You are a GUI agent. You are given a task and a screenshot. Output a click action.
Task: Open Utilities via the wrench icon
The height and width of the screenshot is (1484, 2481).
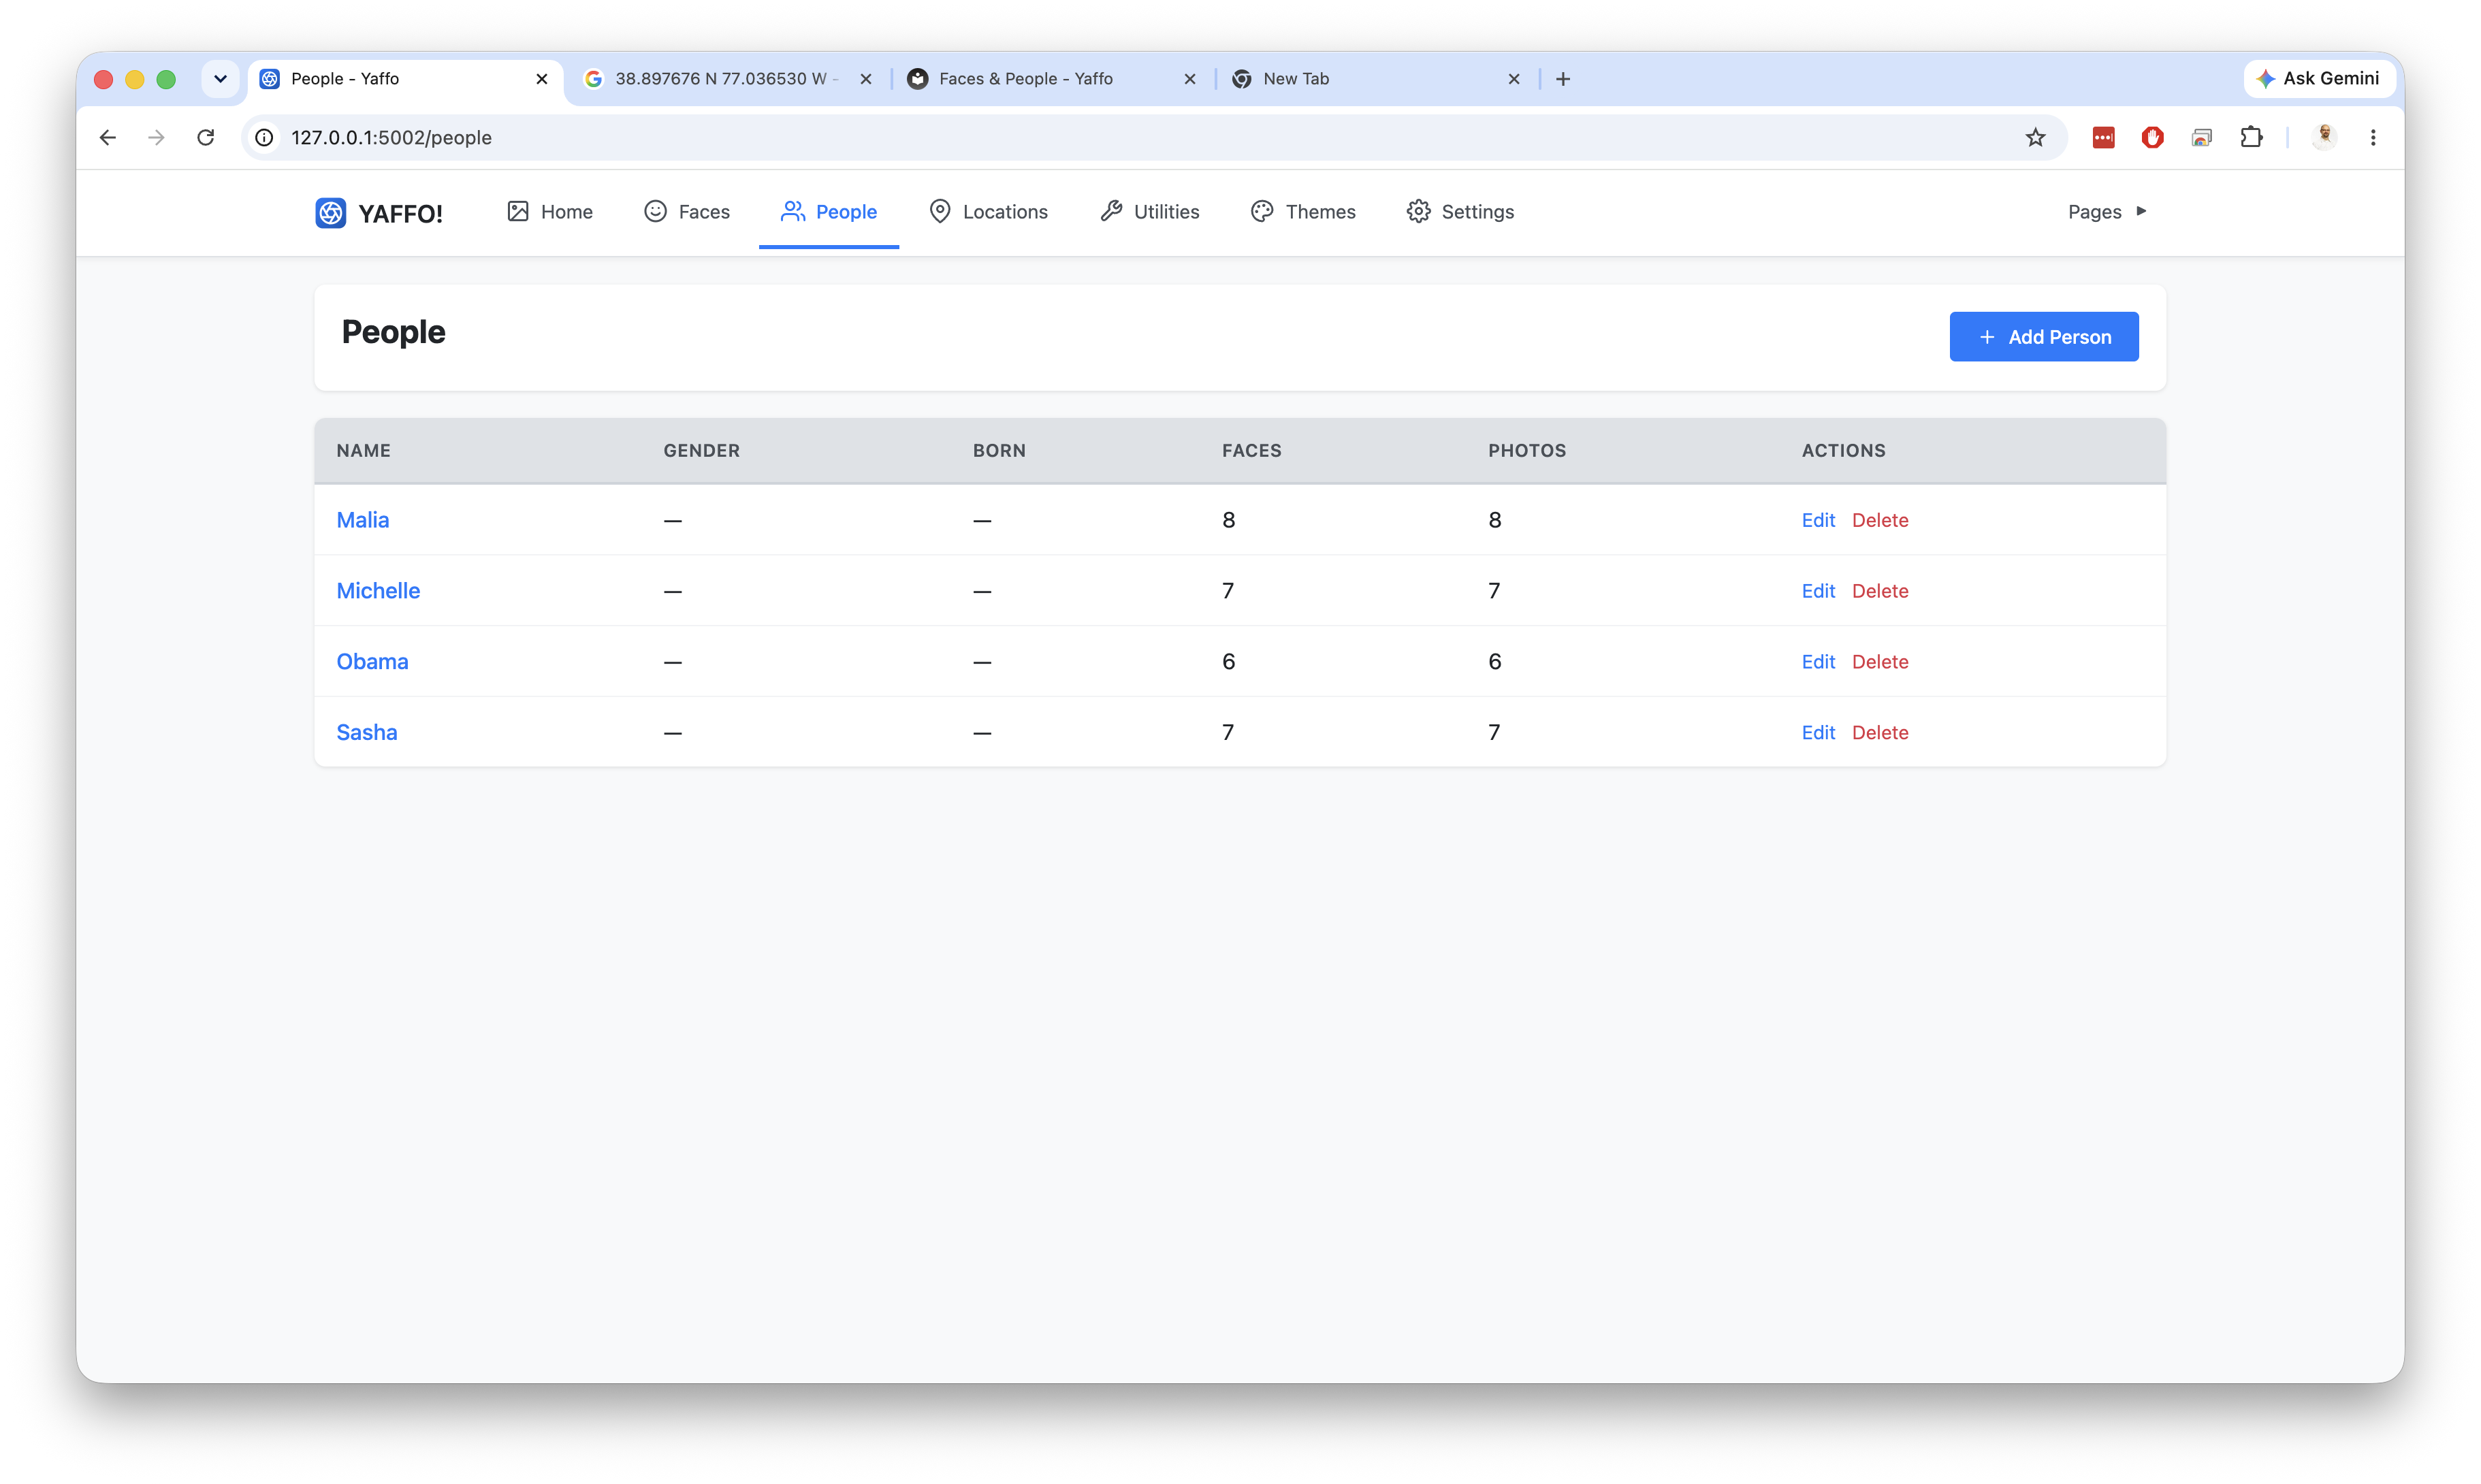tap(1111, 211)
